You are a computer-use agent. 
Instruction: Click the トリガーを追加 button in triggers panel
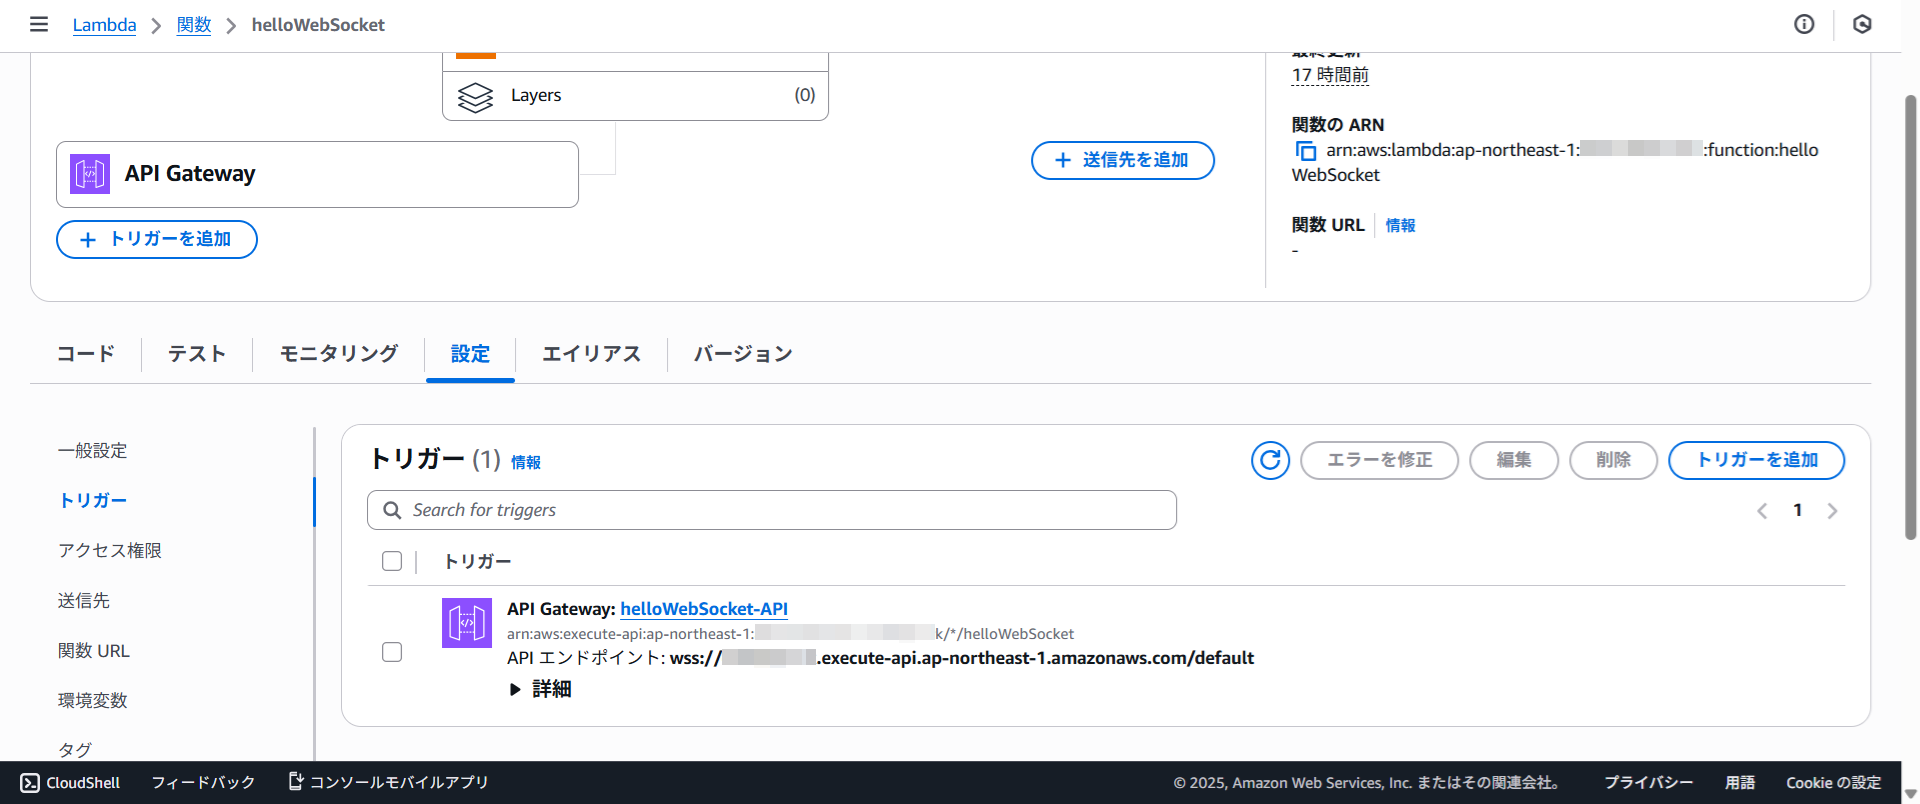(1756, 460)
